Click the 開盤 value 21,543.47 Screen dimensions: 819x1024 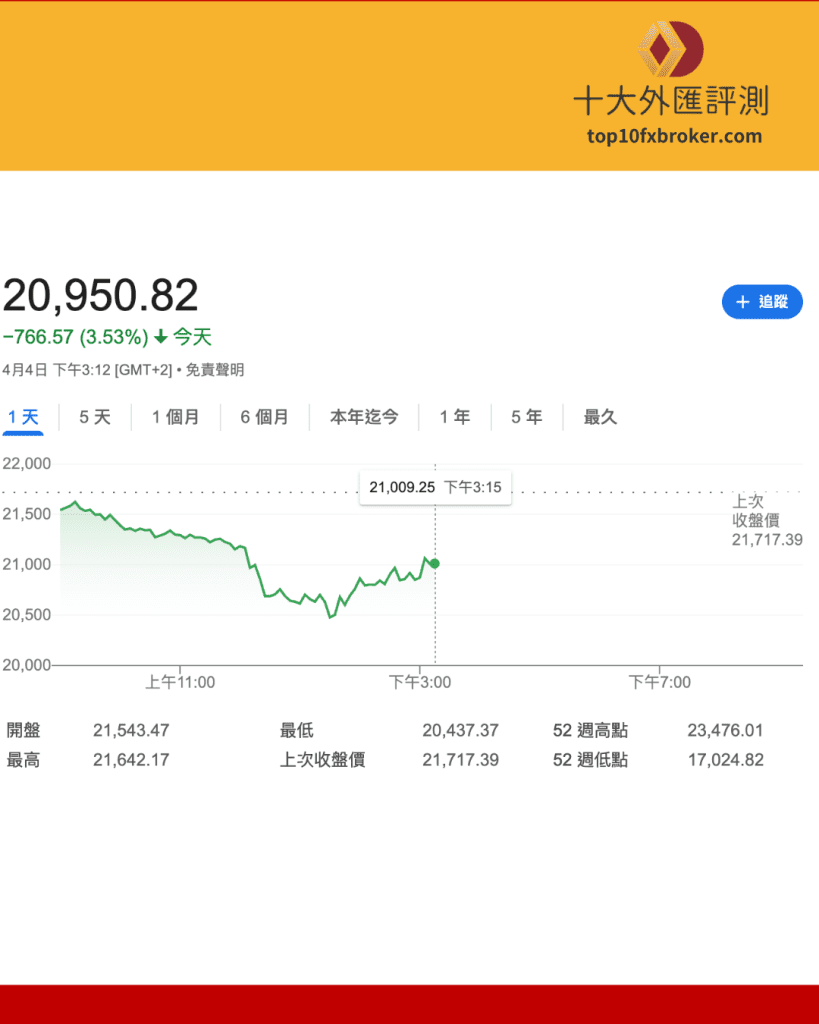click(x=131, y=730)
